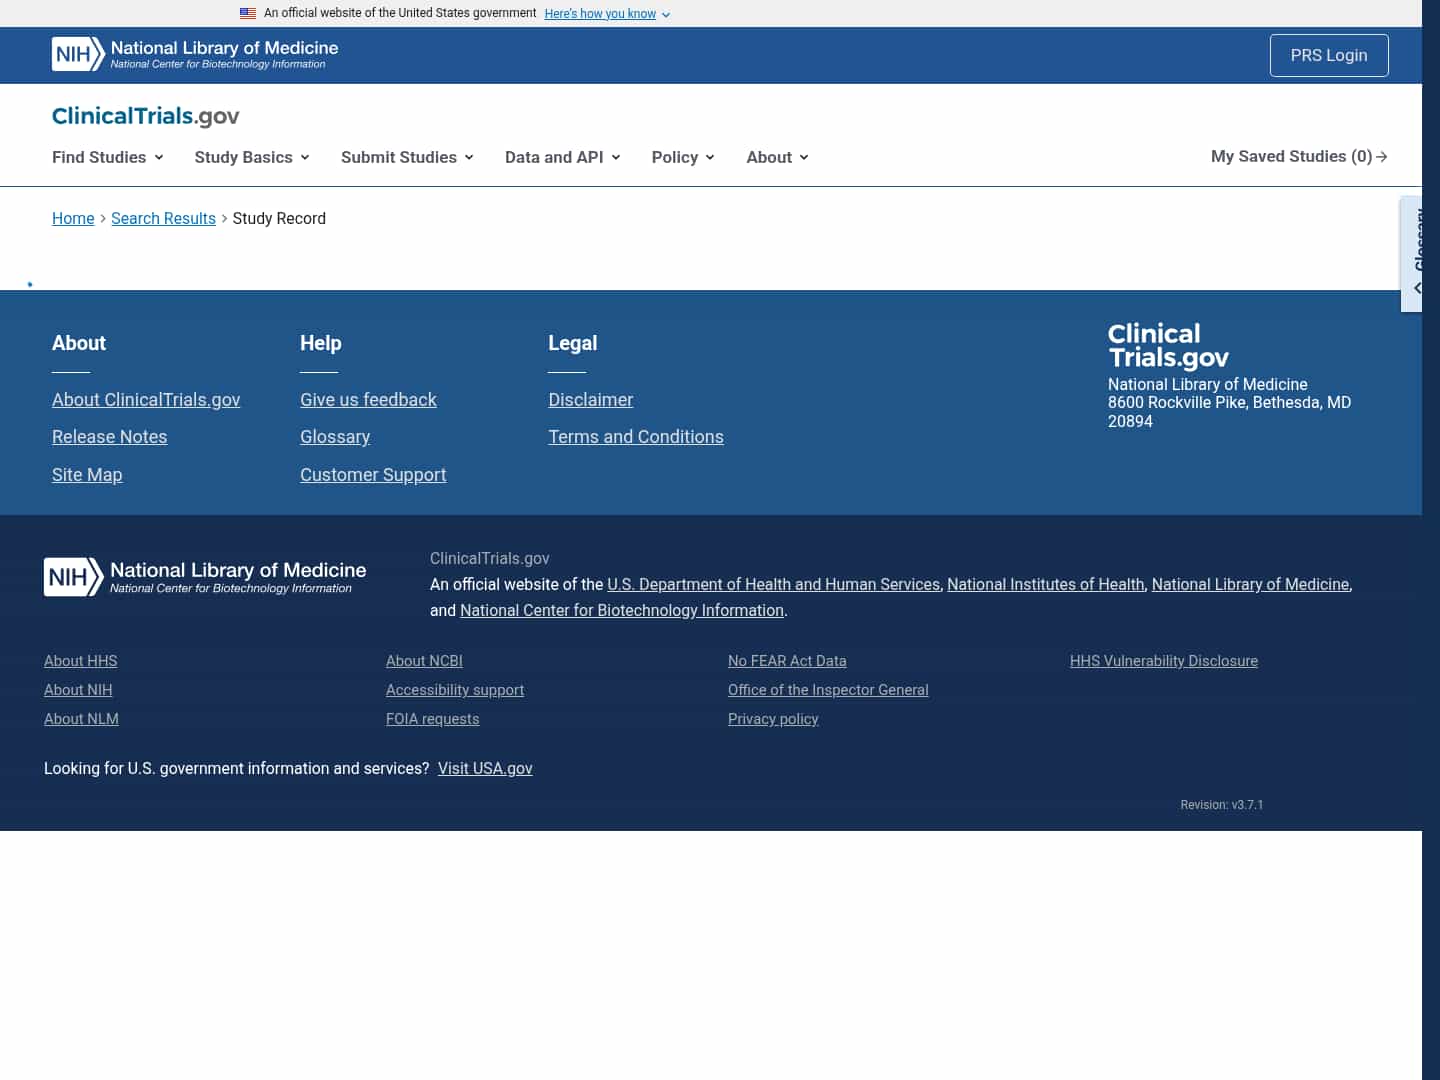
Task: Open the Site Map link
Action: (87, 475)
